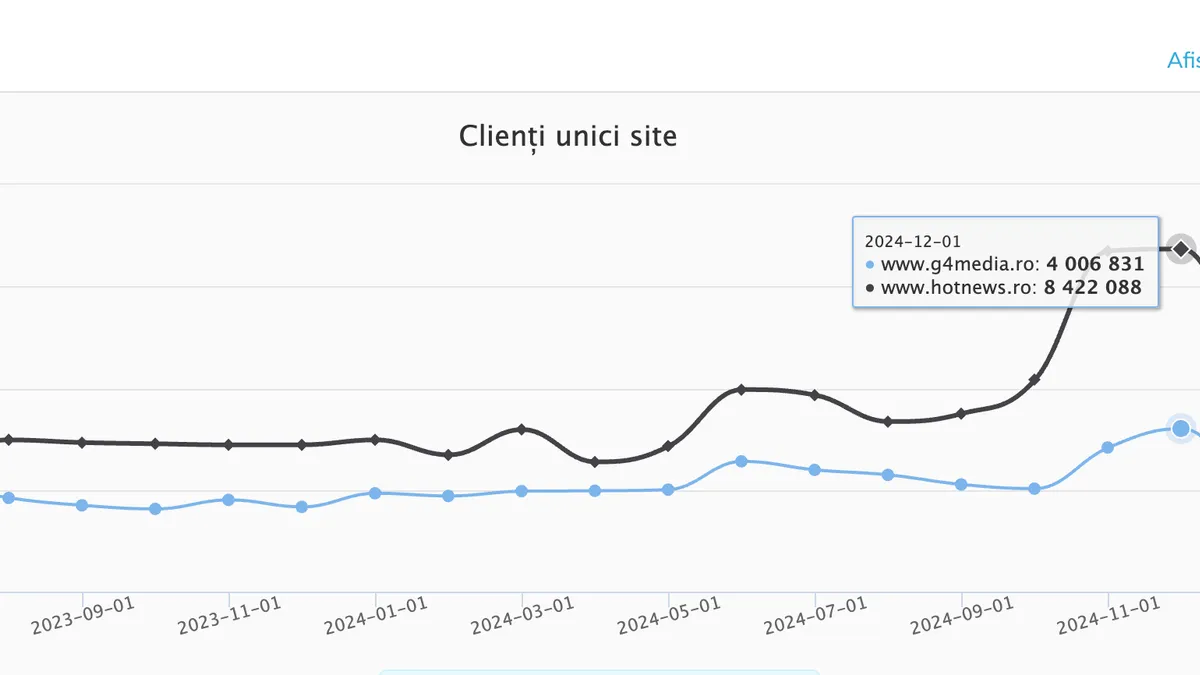Viewport: 1200px width, 675px height.
Task: Click www.g4media.ro entry in the tooltip
Action: click(x=1004, y=265)
